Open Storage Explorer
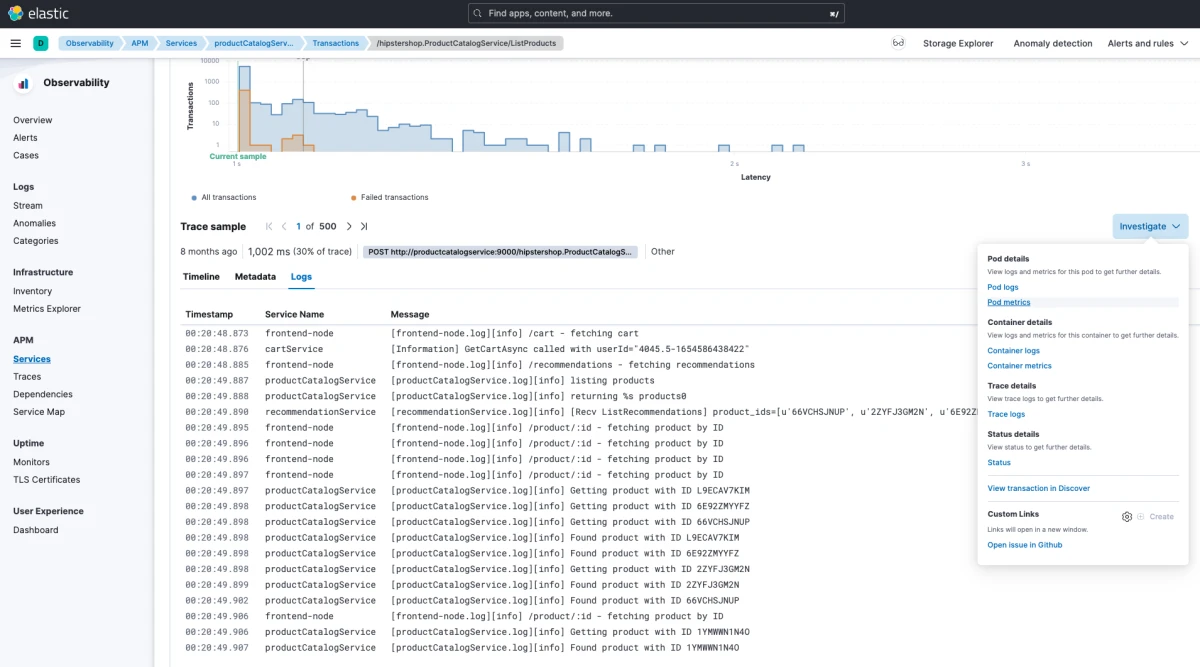Screen dimensions: 1200x667 [958, 43]
